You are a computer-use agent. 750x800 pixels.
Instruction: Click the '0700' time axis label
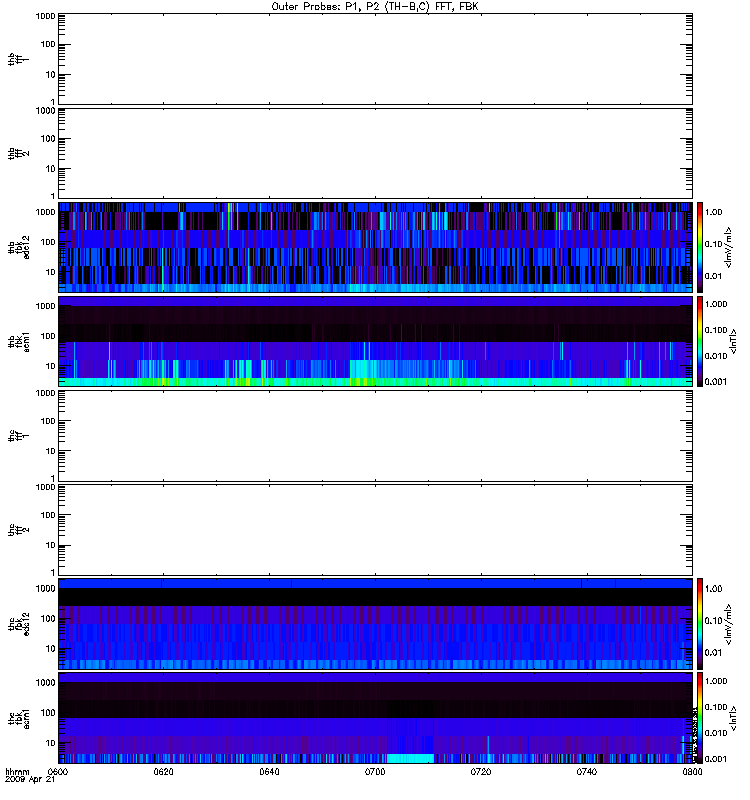click(x=375, y=772)
